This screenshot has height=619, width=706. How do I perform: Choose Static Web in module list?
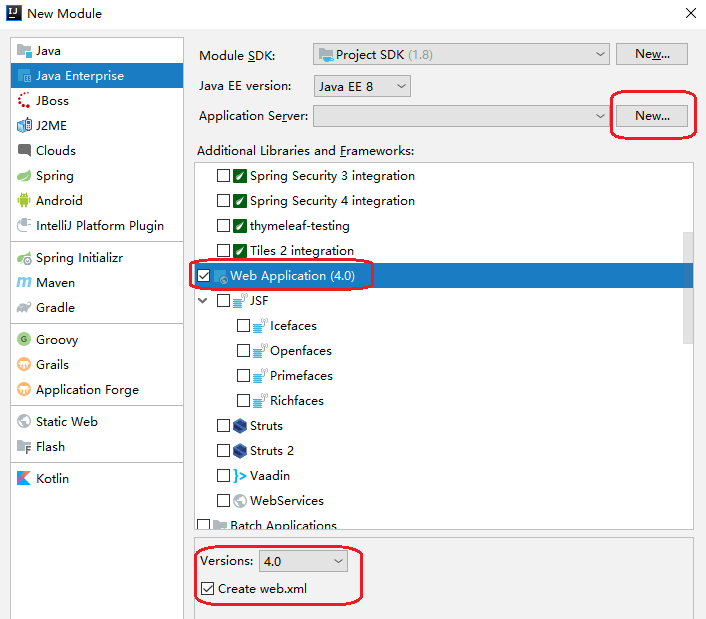(x=66, y=422)
